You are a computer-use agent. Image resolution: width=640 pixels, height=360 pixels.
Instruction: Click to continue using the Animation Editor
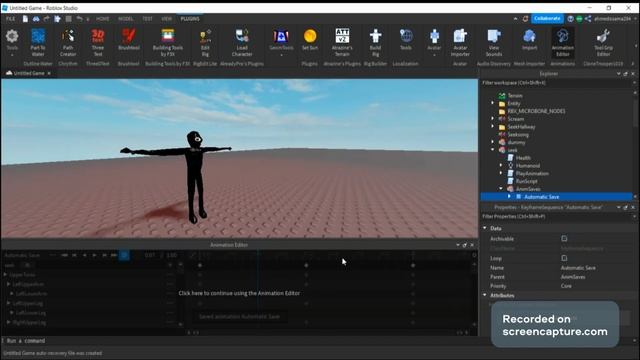239,293
